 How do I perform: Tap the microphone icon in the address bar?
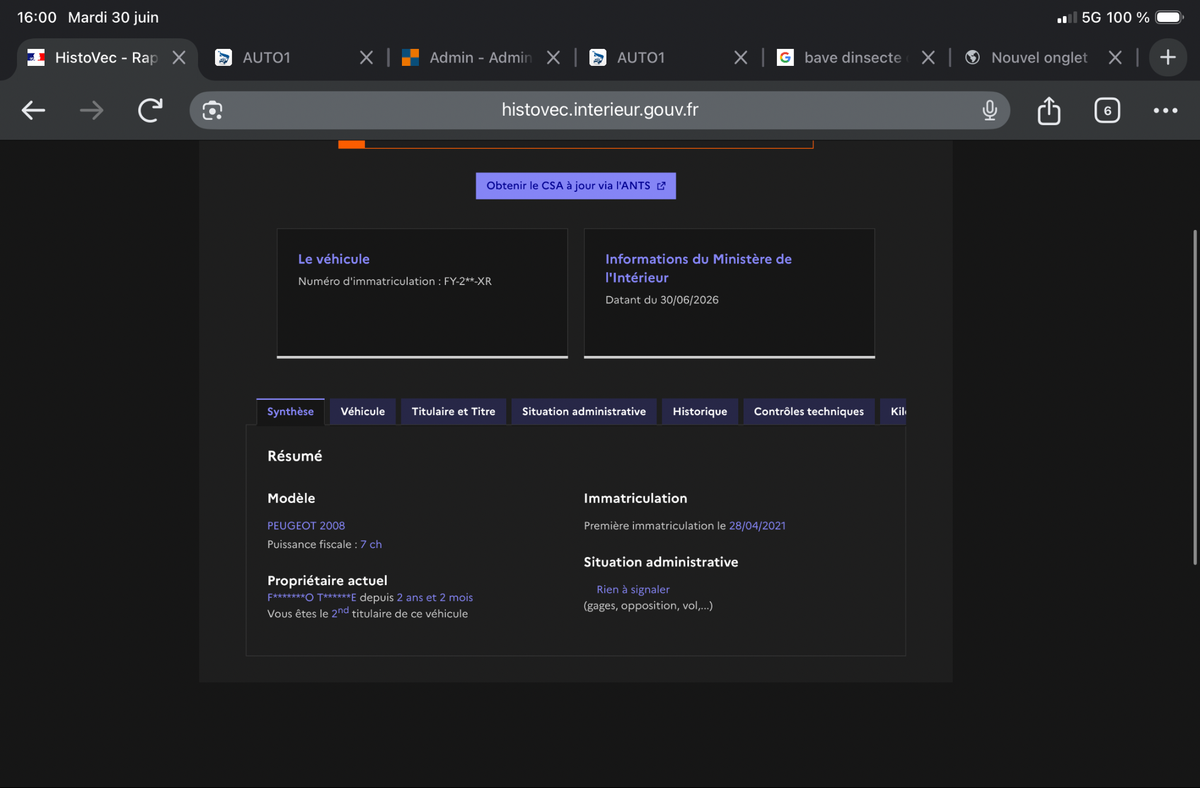[989, 111]
